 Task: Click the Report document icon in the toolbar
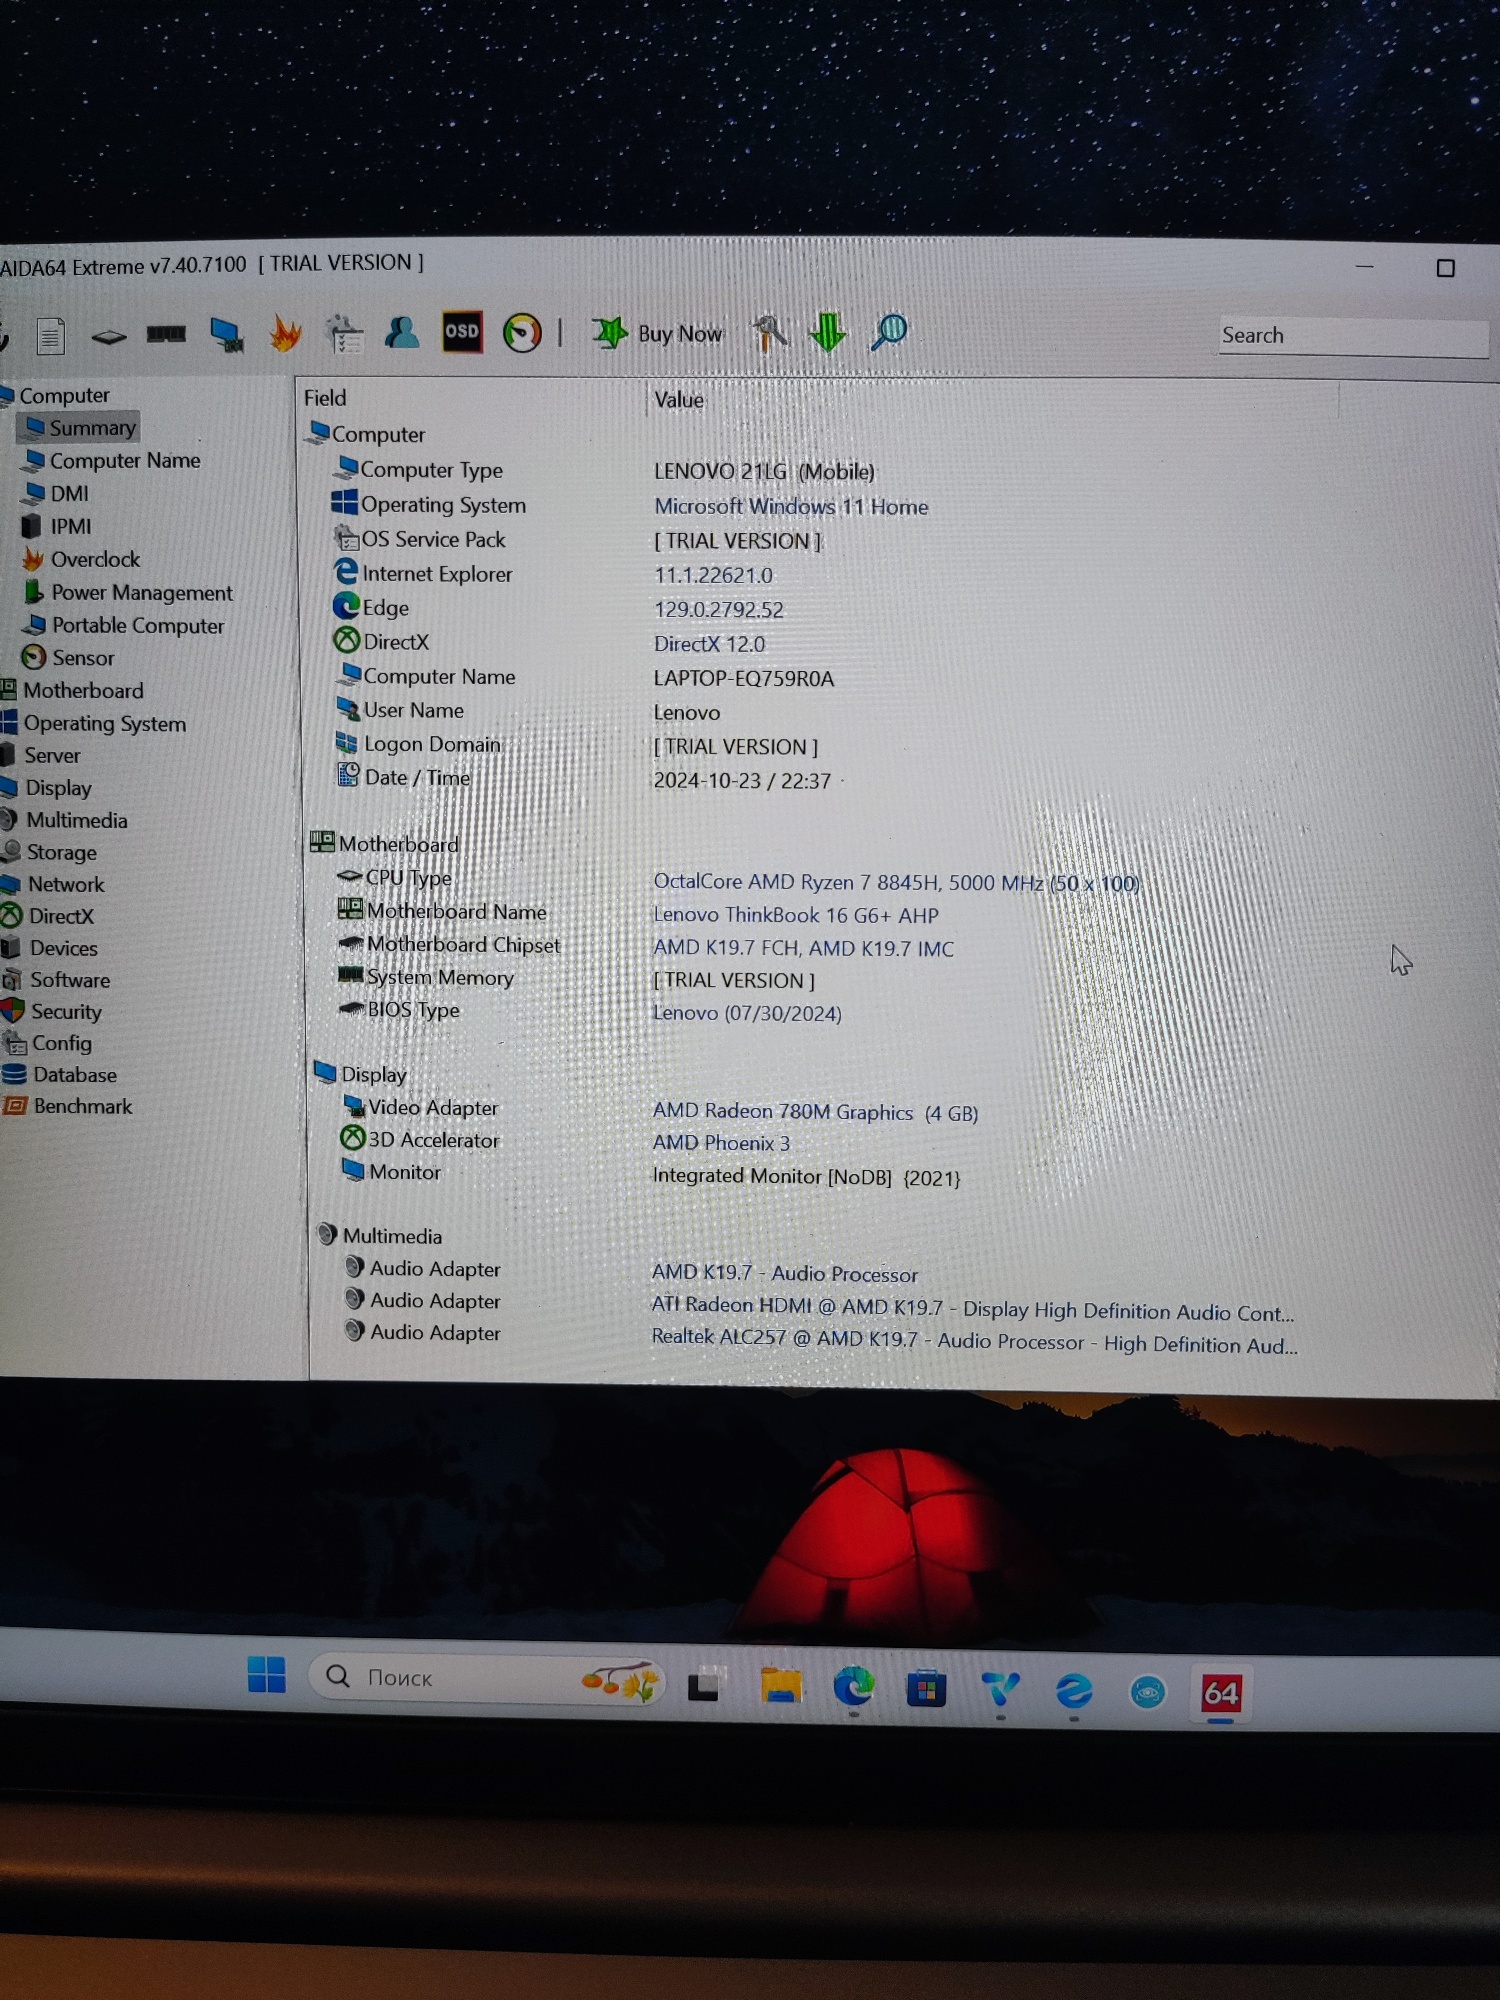coord(50,335)
